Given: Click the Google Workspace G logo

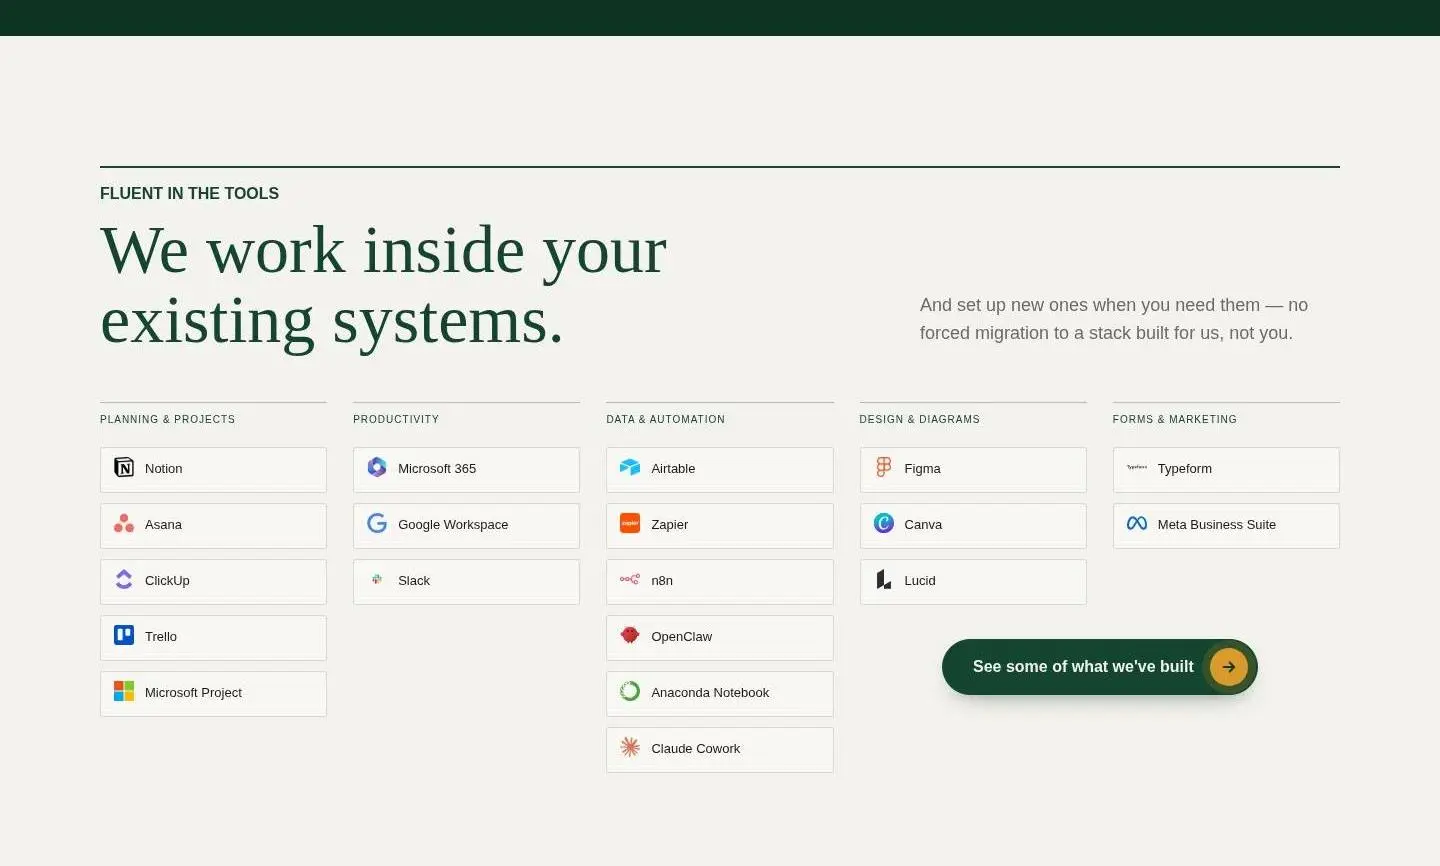Looking at the screenshot, I should click(377, 523).
